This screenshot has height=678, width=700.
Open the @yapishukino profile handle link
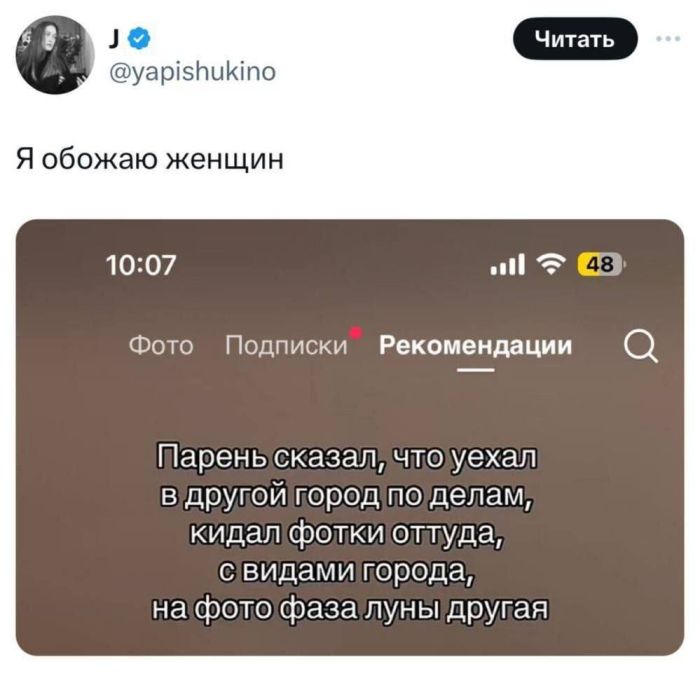tap(192, 71)
